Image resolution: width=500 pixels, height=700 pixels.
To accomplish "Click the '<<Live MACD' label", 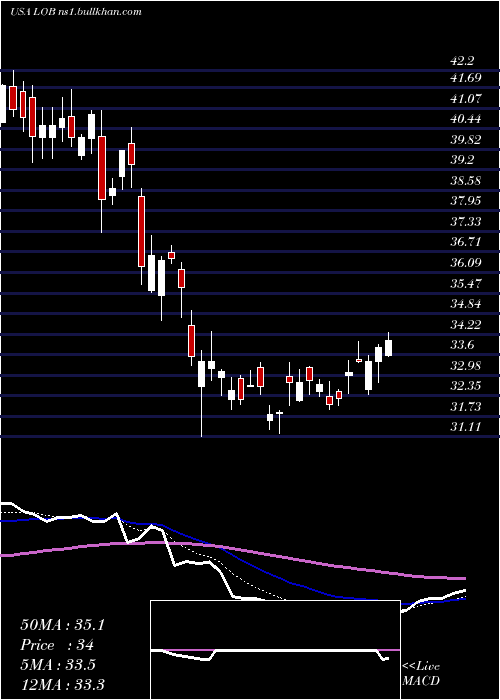I will click(421, 674).
